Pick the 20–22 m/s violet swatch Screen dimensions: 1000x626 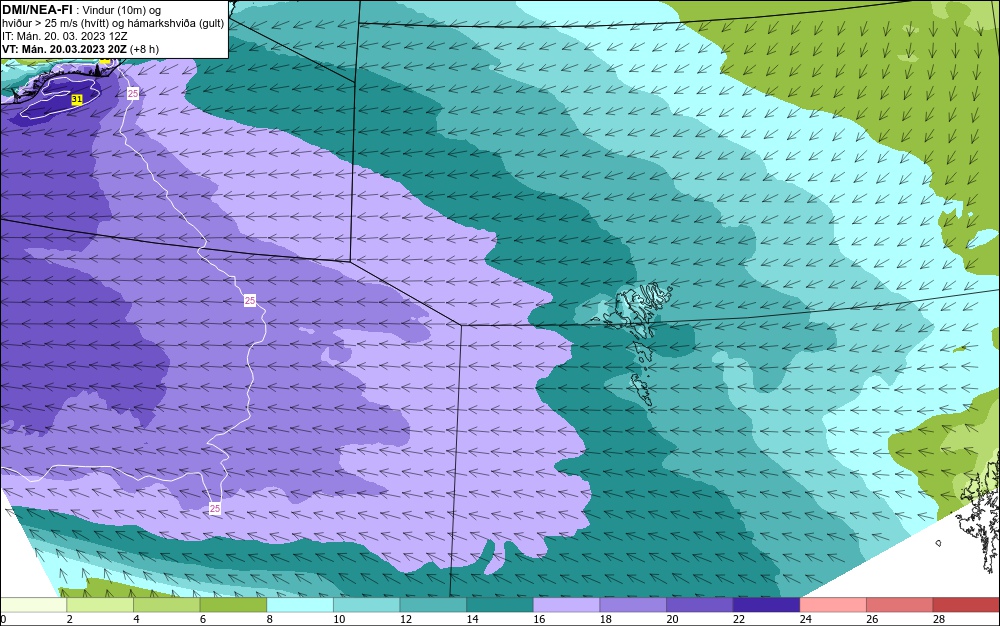pos(700,605)
